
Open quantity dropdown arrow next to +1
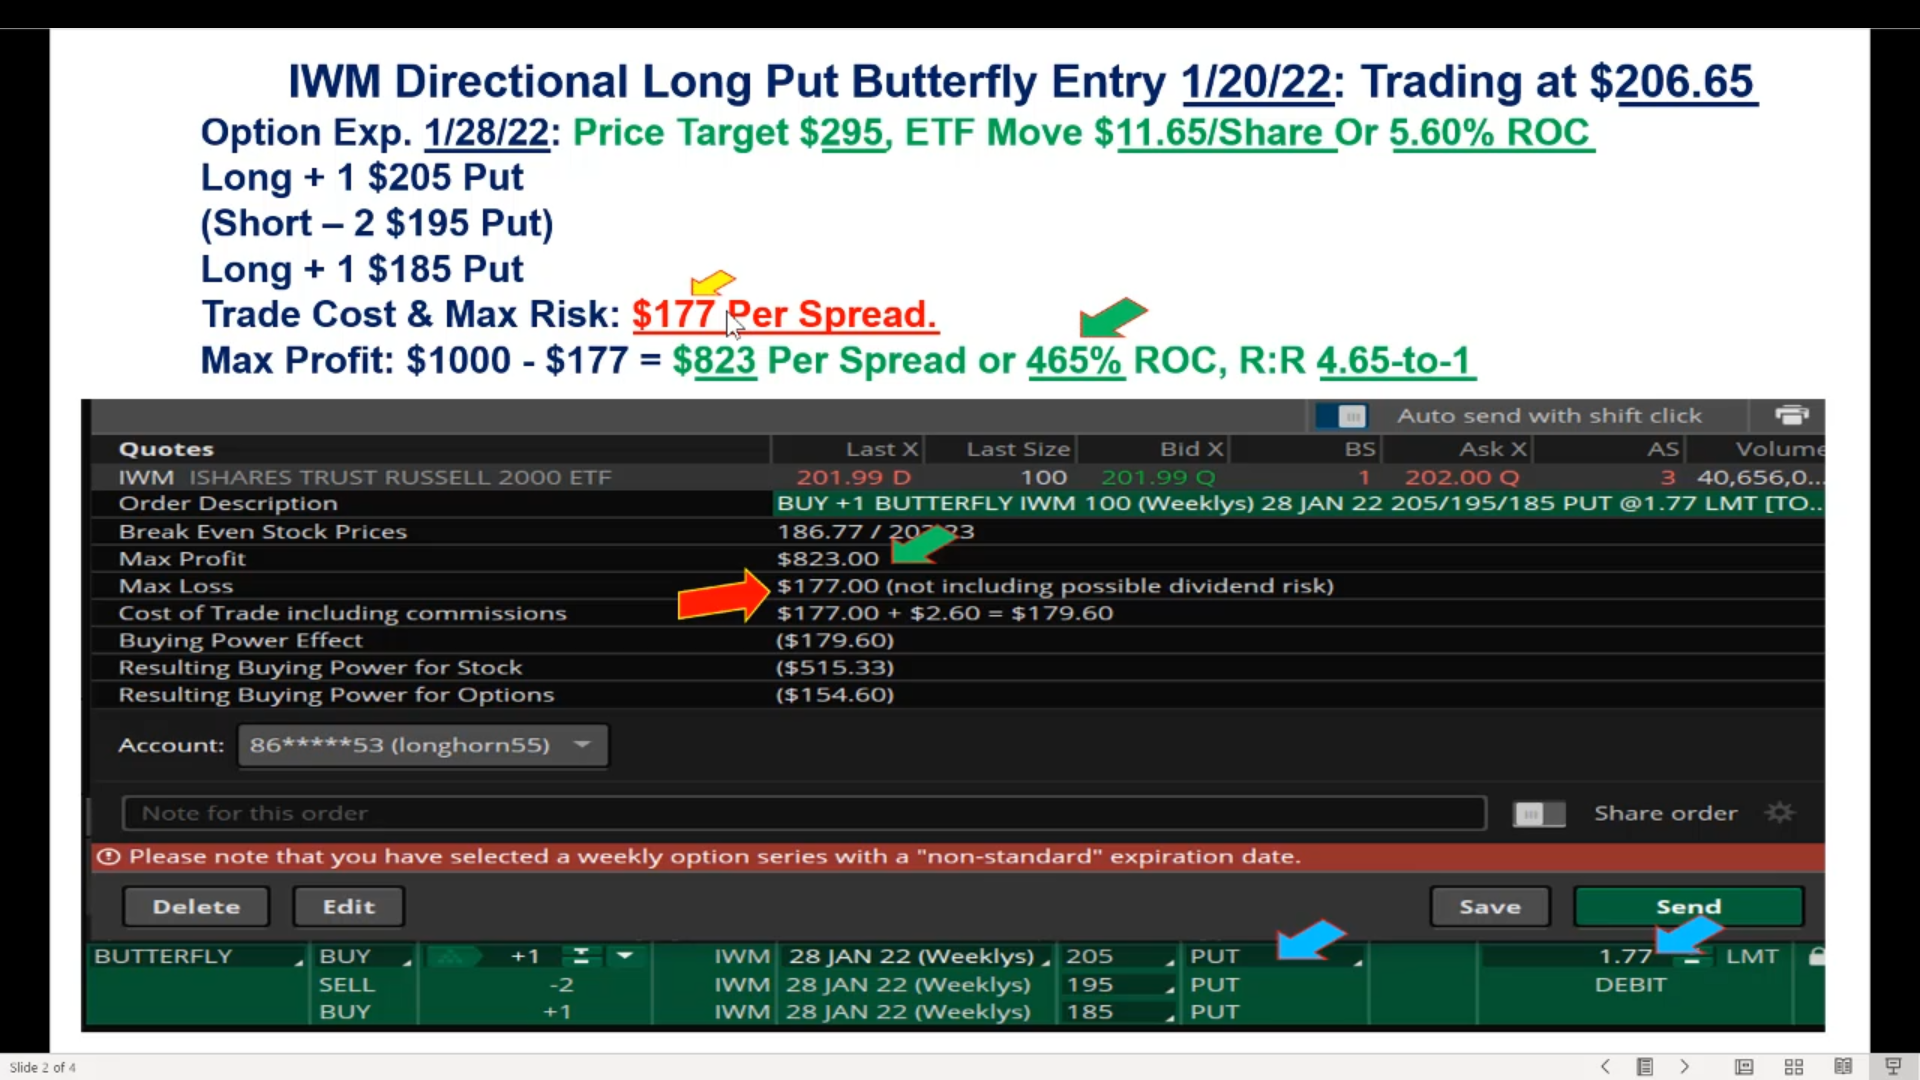click(625, 956)
